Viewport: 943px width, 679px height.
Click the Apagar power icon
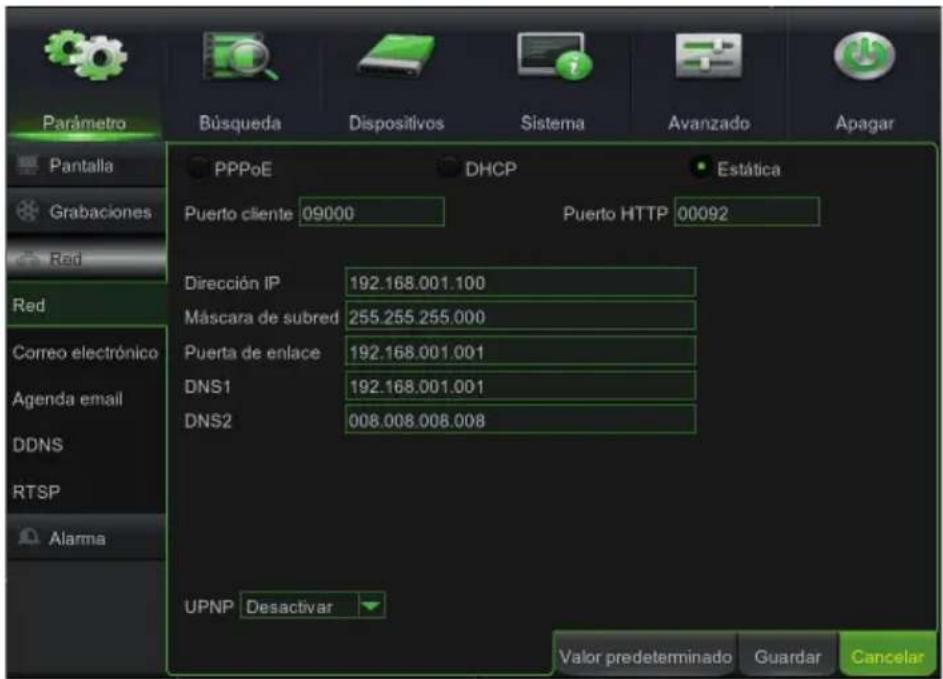pos(864,55)
